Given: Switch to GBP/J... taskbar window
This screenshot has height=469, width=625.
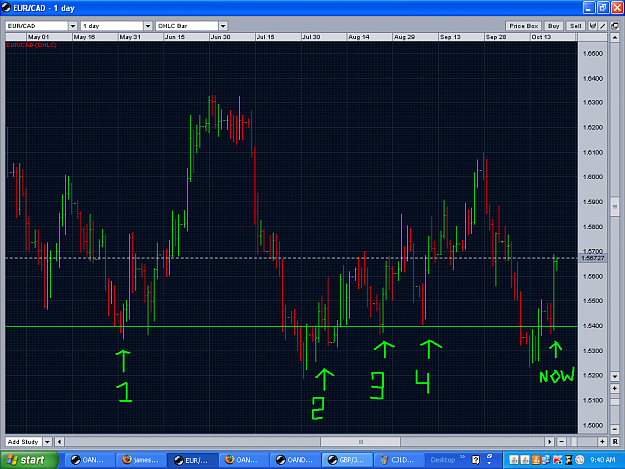Looking at the screenshot, I should 347,460.
